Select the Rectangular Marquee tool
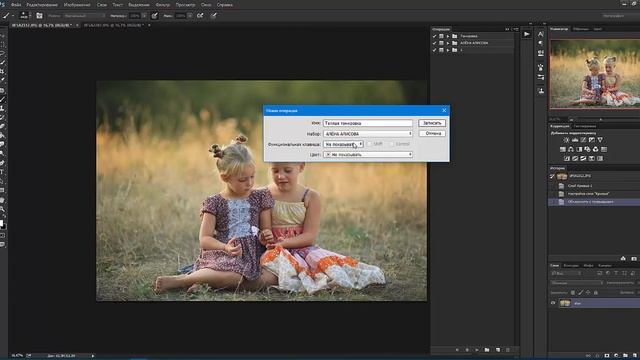 coord(2,44)
